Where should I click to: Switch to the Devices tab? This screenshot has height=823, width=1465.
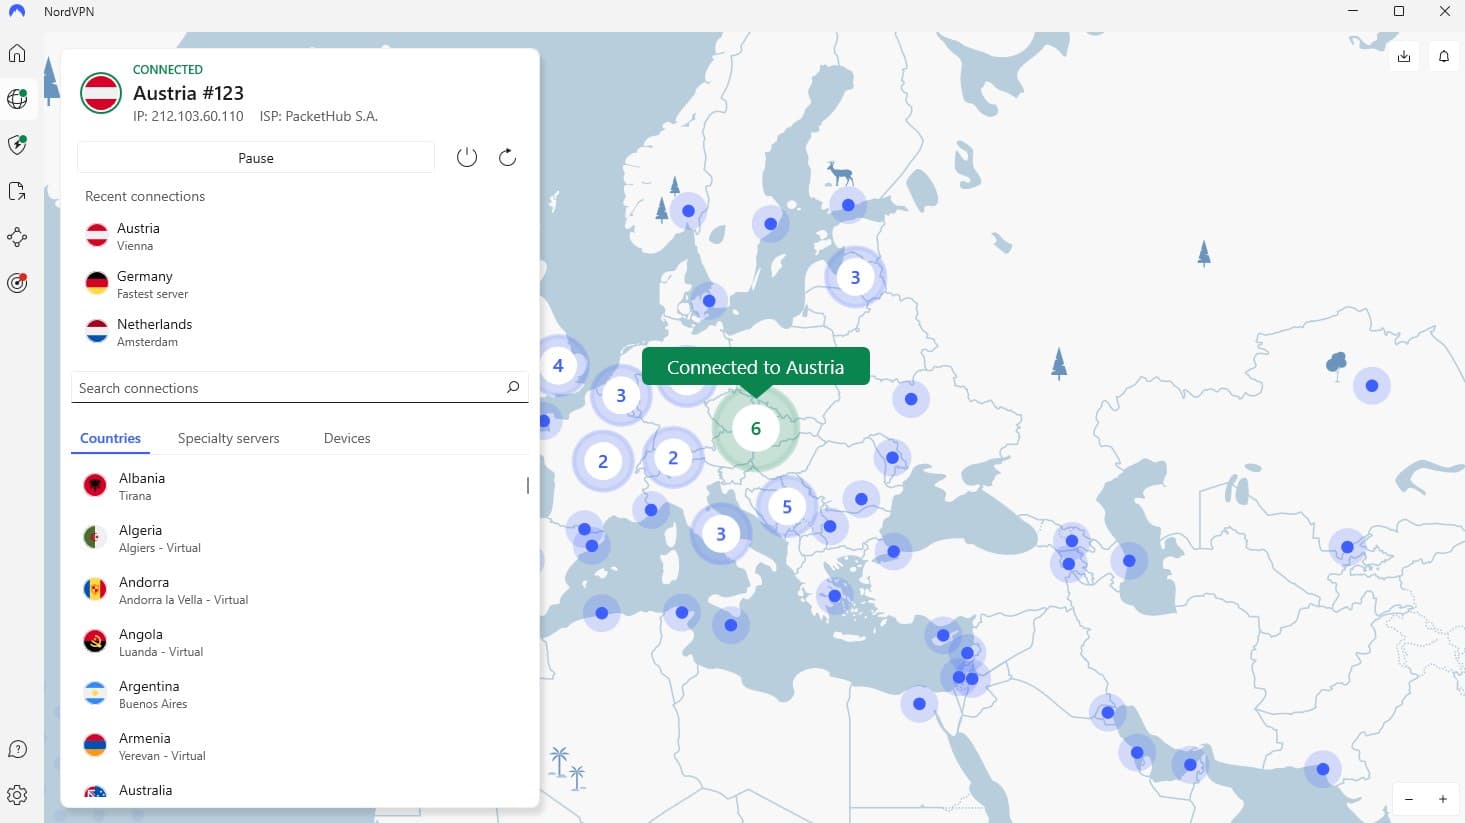tap(347, 438)
